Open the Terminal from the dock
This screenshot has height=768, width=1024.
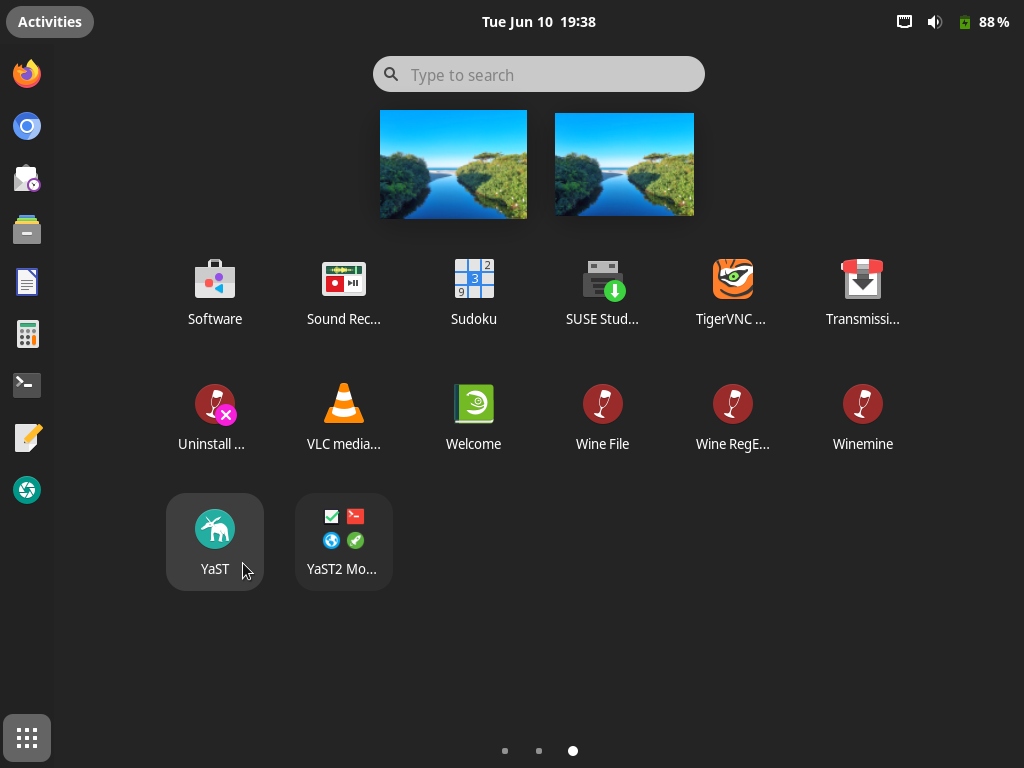click(x=27, y=385)
